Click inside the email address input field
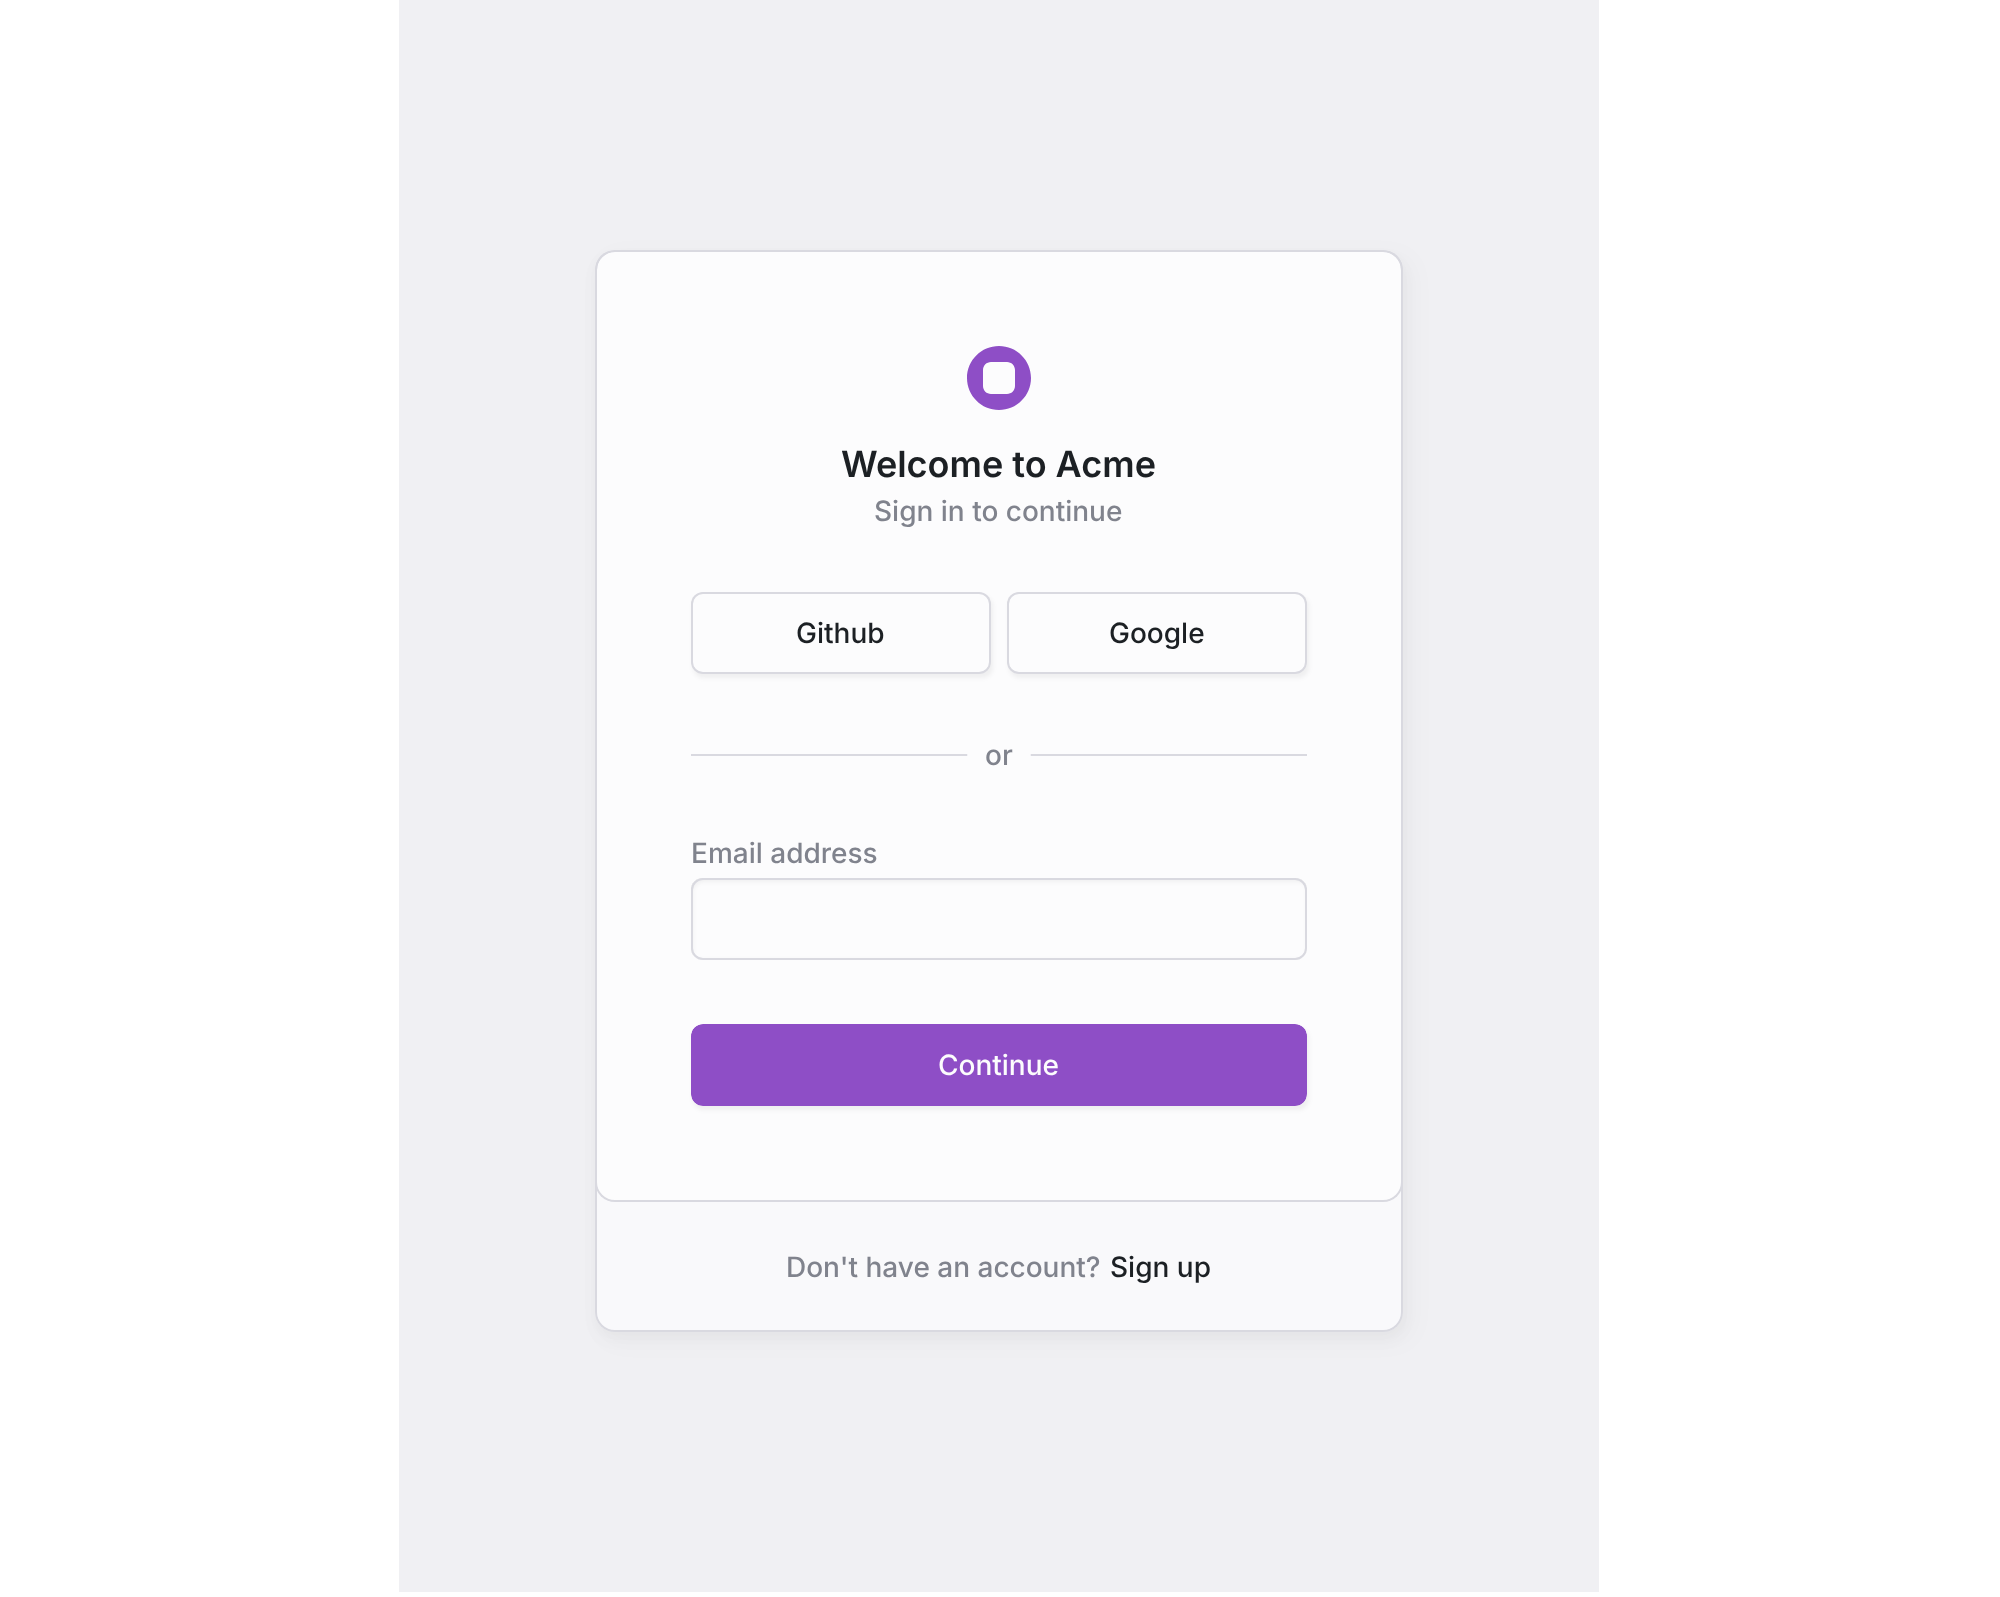 pos(998,918)
